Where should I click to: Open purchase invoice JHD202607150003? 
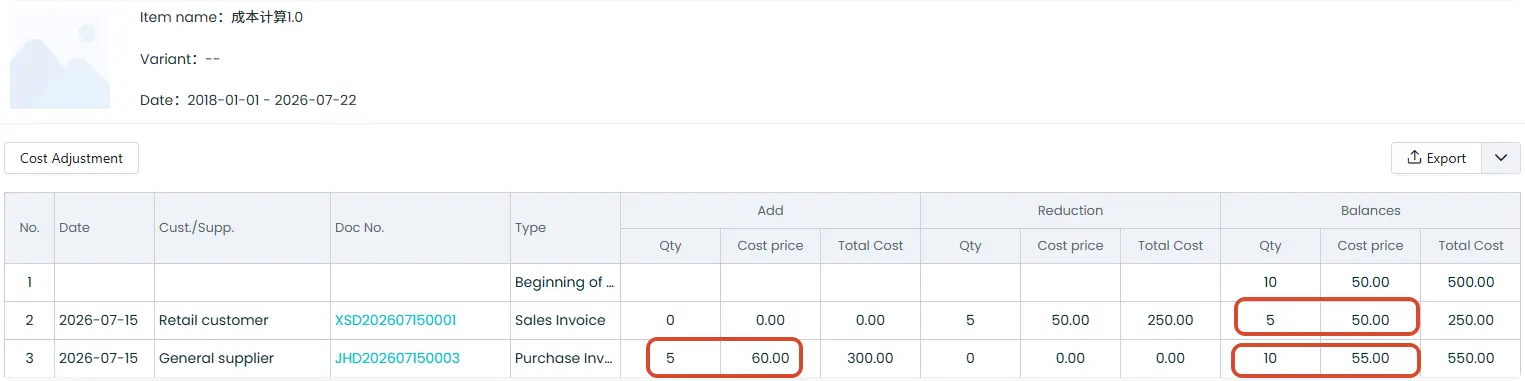tap(397, 358)
